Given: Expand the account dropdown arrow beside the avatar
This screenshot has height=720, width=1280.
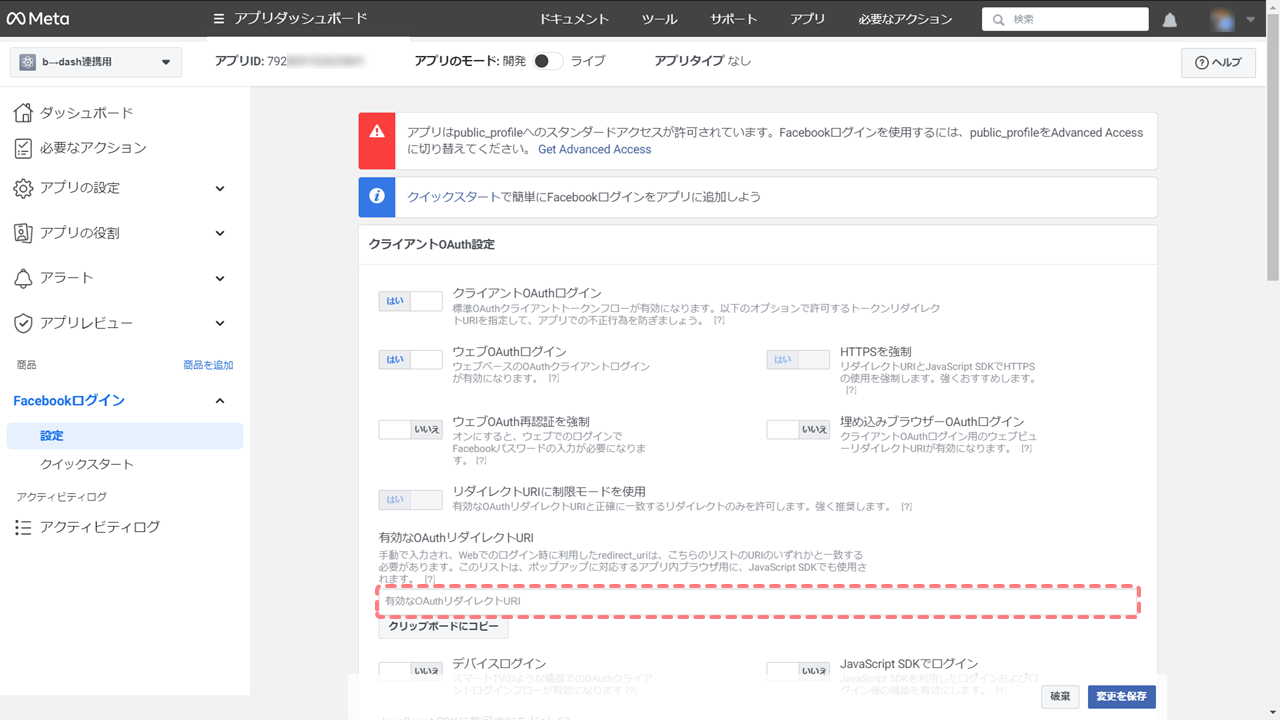Looking at the screenshot, I should (1250, 19).
